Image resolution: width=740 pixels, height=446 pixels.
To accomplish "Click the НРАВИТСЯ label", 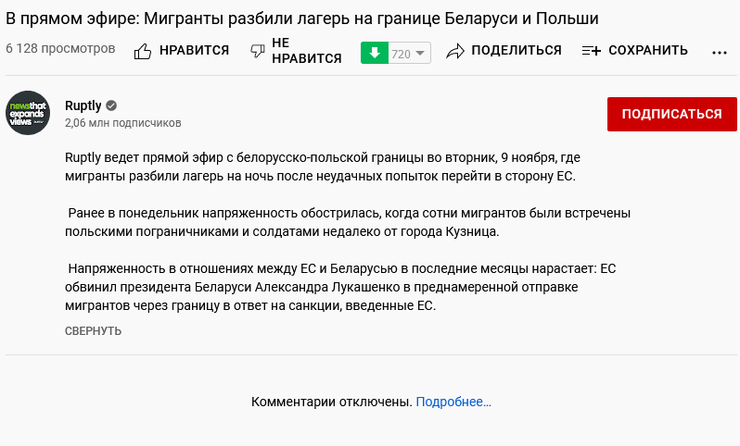I will pos(196,51).
